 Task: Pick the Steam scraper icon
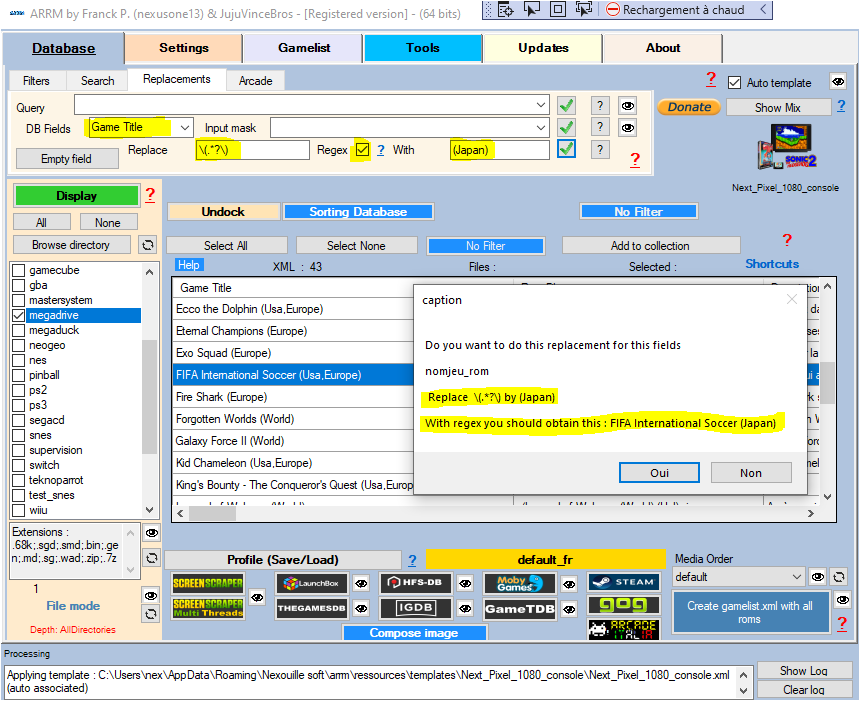point(623,582)
